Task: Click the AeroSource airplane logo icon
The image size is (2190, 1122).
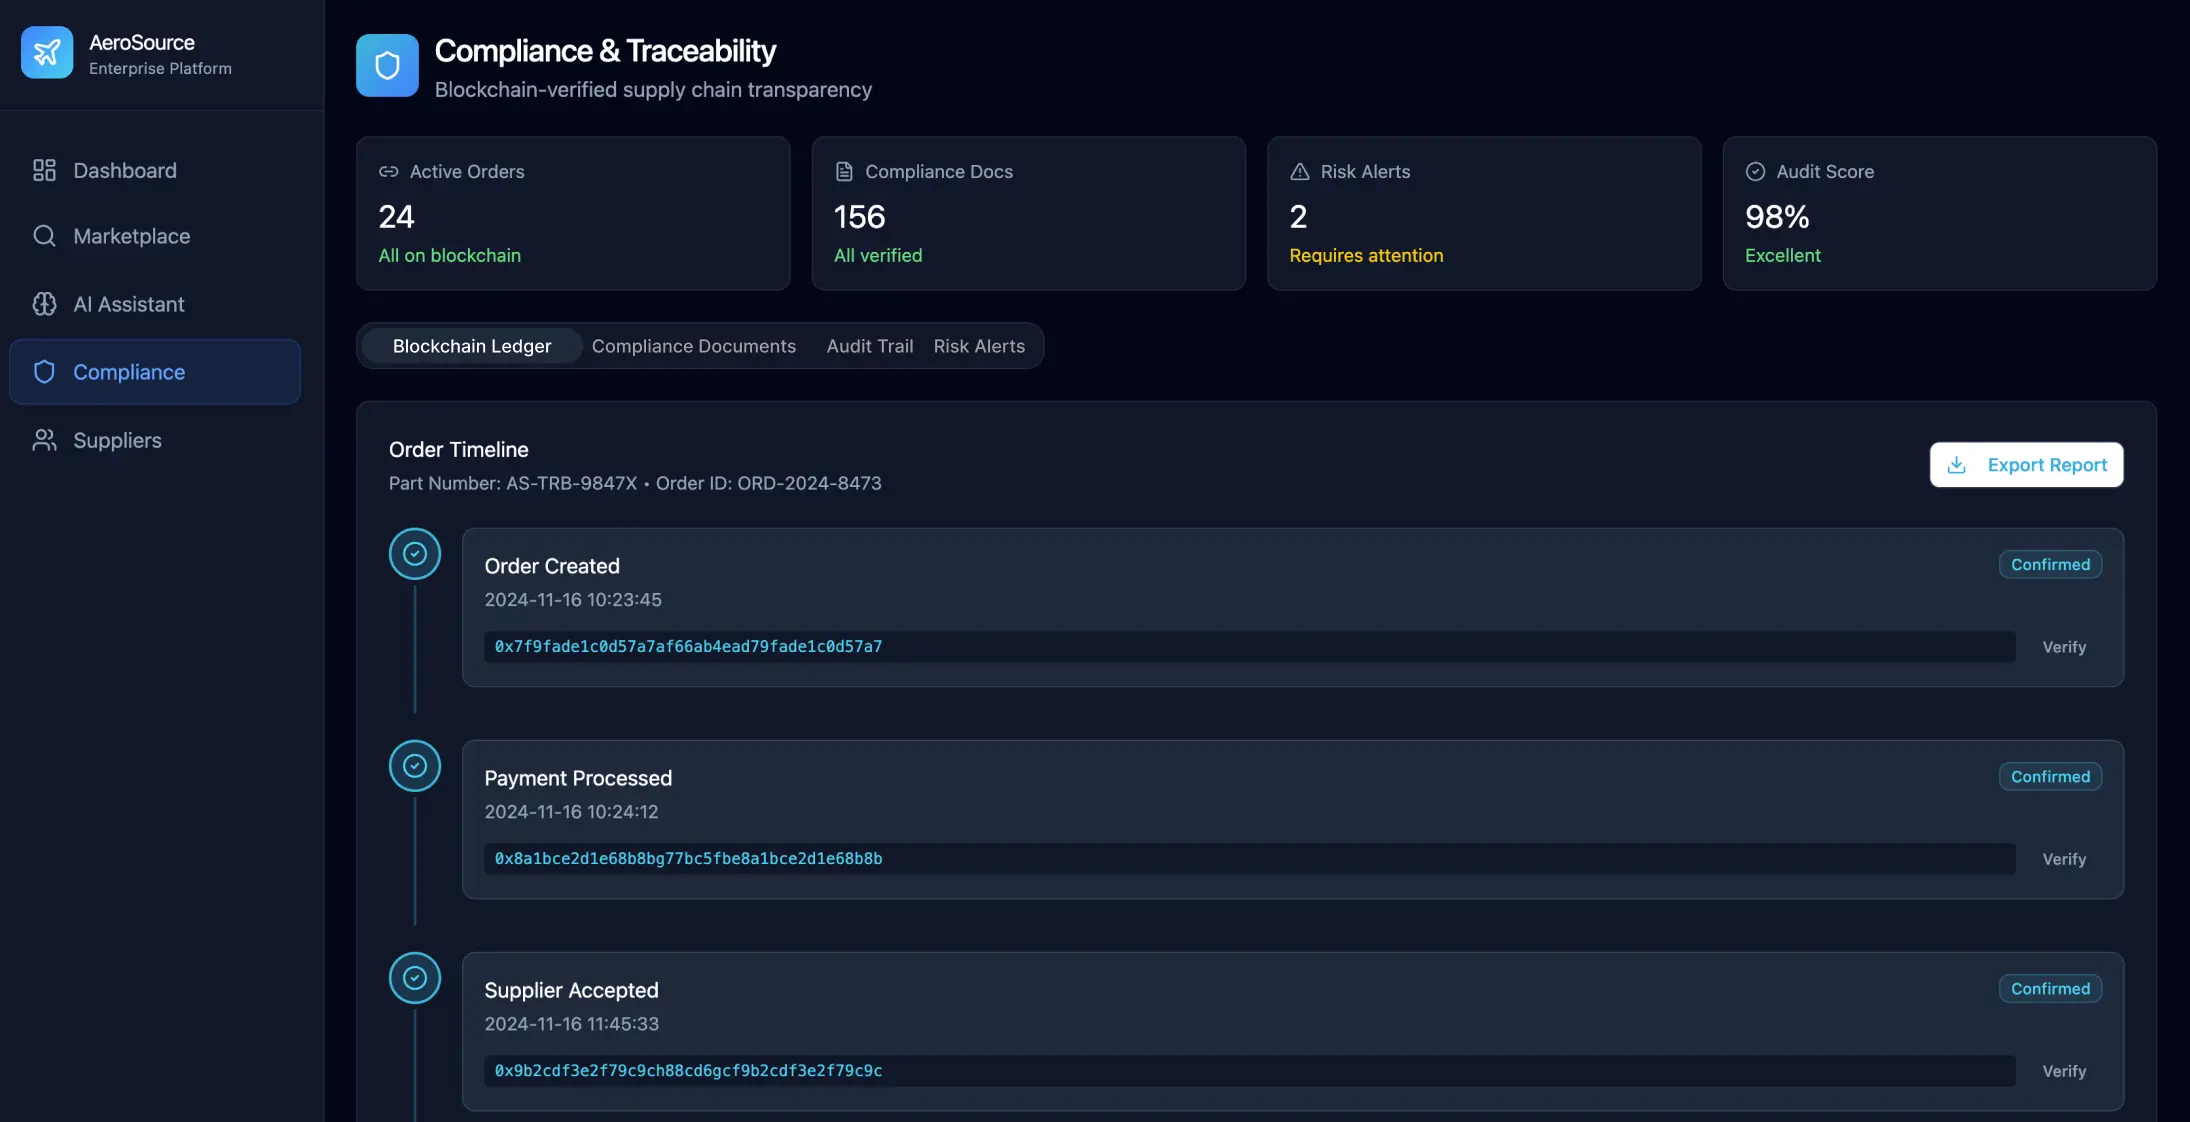Action: (47, 52)
